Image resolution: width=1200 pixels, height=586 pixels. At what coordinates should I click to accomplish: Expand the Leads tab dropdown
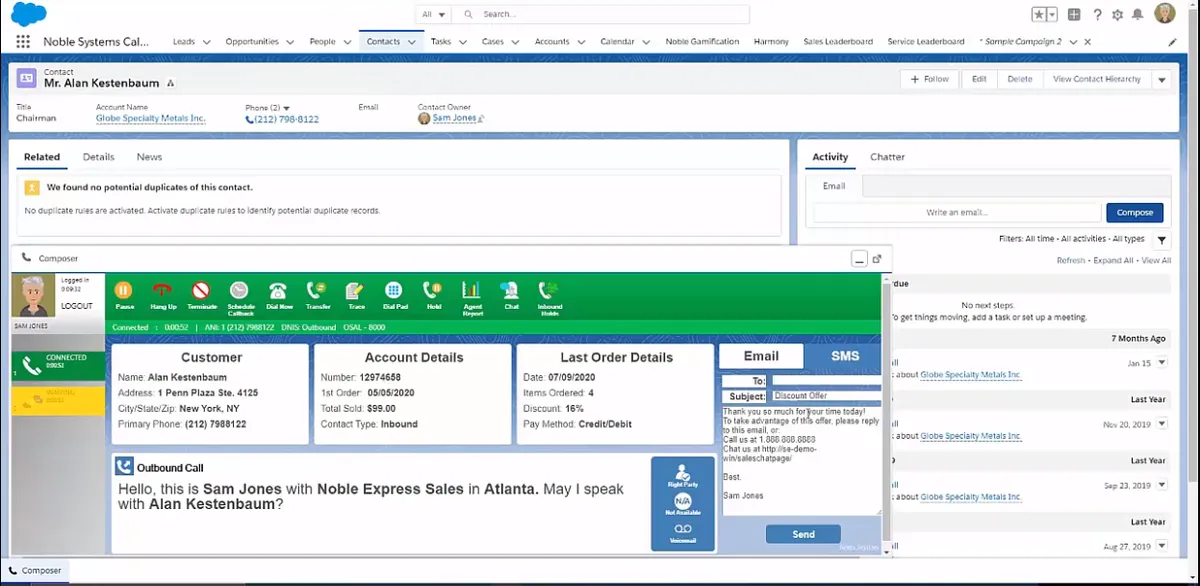pos(207,42)
